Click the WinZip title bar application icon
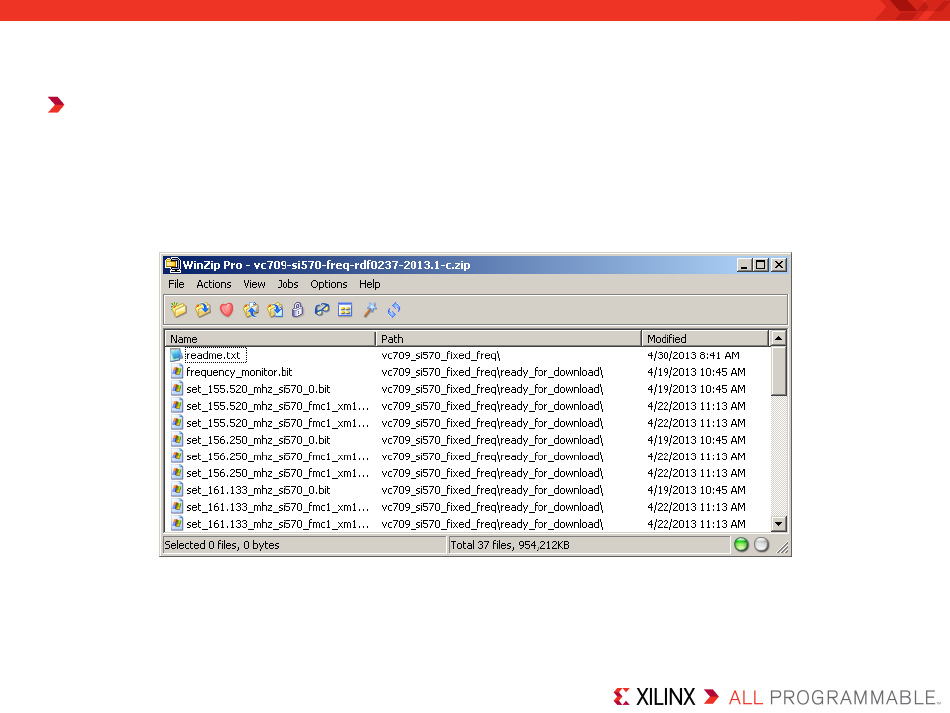This screenshot has height=713, width=950. 173,265
